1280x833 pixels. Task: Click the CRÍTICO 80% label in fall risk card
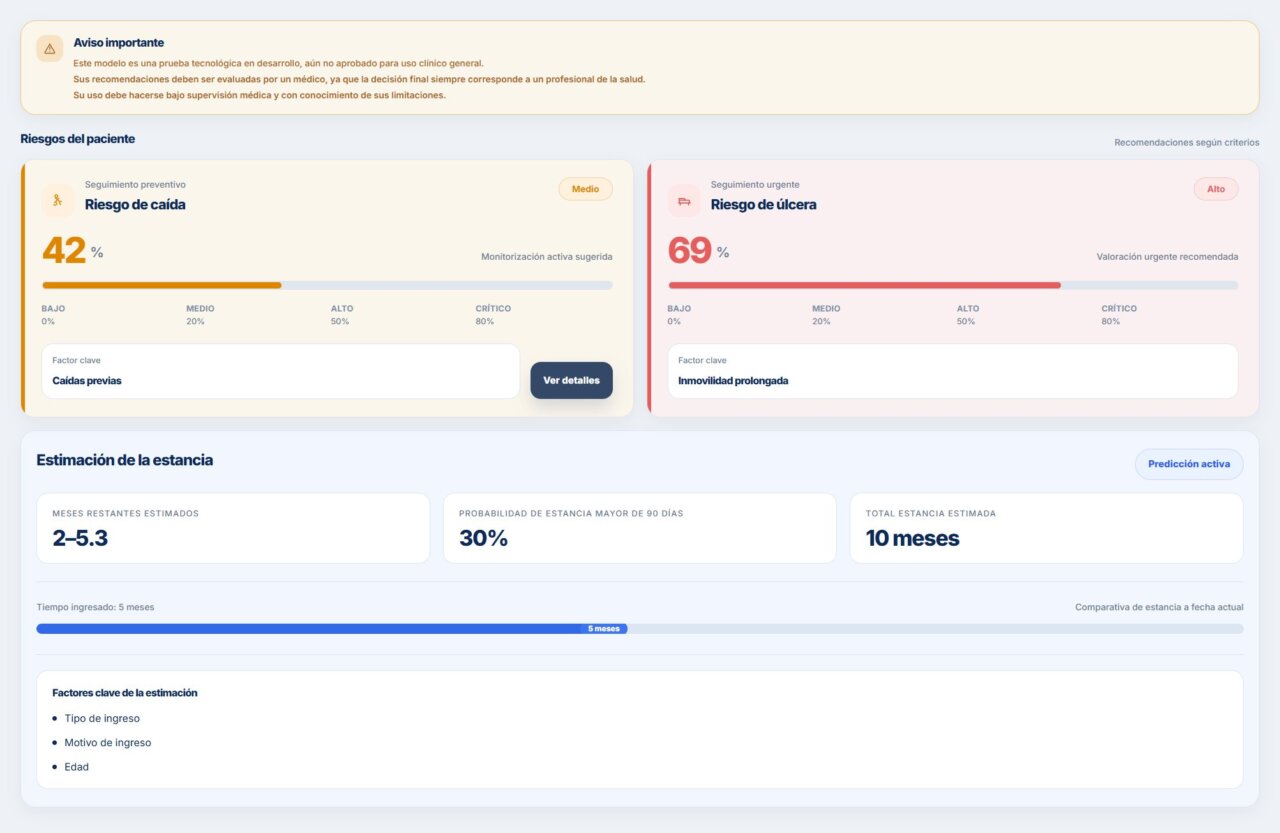tap(495, 315)
